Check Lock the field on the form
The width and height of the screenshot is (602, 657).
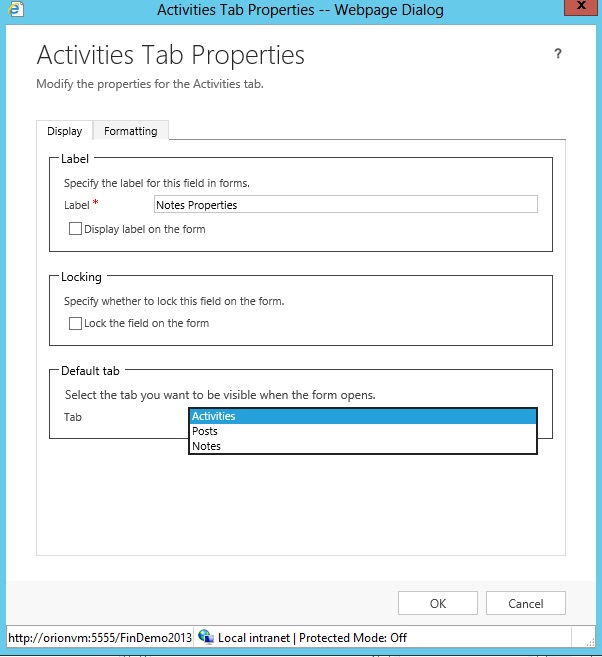point(75,323)
